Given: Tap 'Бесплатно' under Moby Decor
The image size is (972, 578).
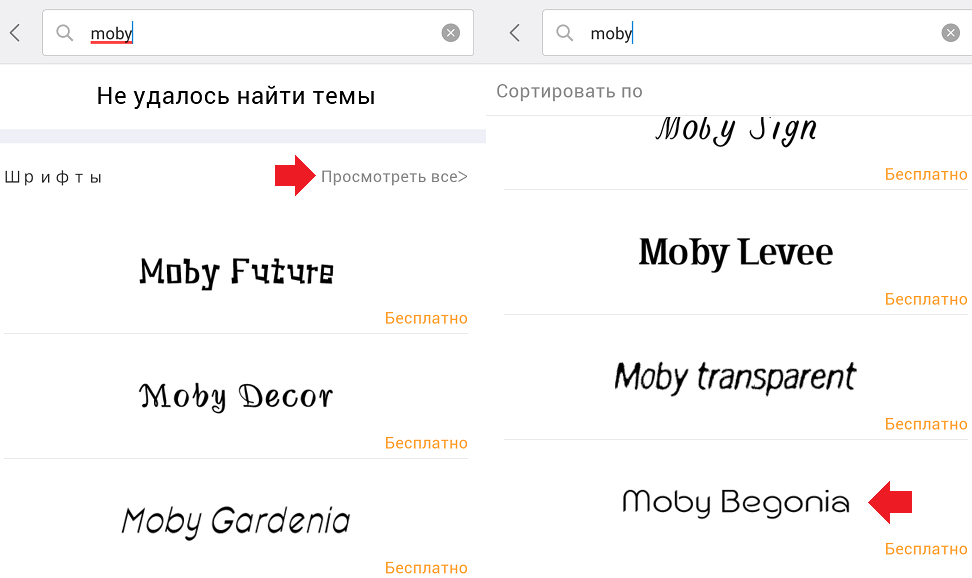Looking at the screenshot, I should point(426,443).
